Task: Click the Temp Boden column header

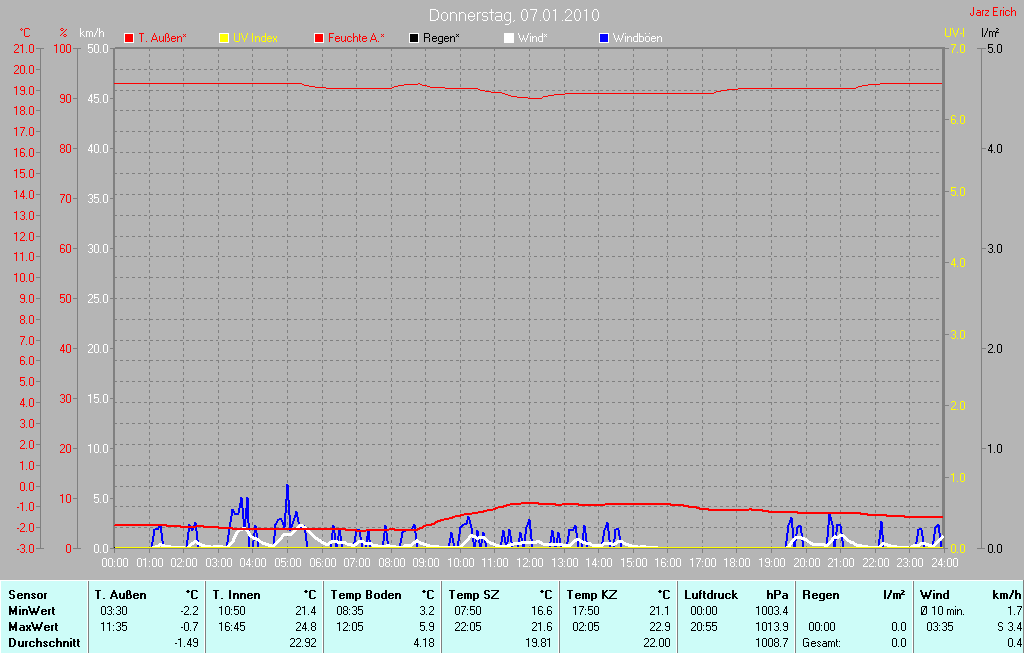Action: [366, 595]
